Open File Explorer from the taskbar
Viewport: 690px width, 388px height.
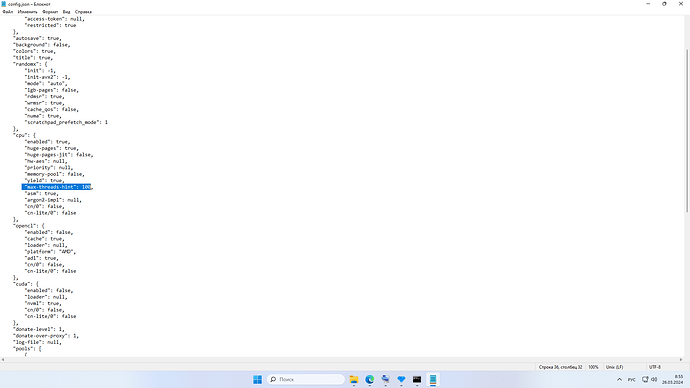pos(354,379)
